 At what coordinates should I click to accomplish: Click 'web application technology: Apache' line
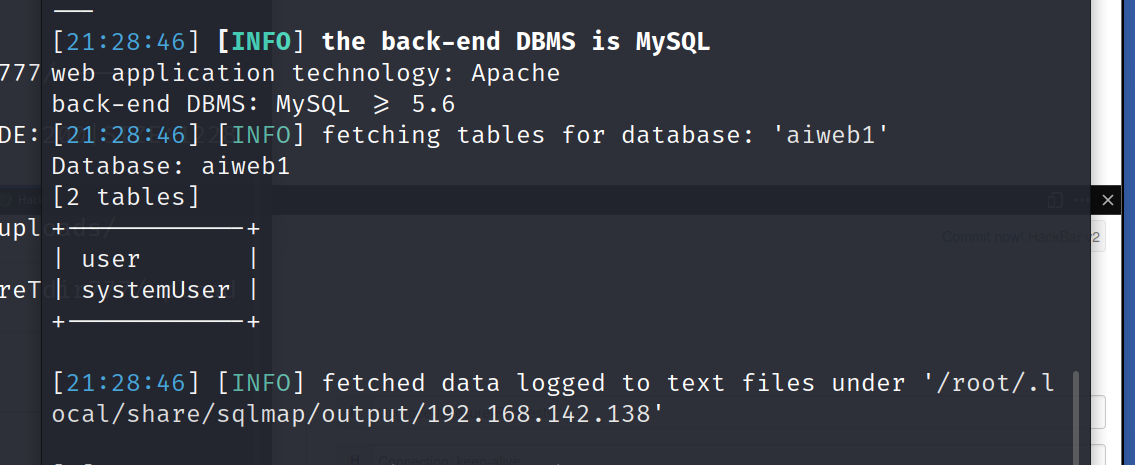pos(305,73)
